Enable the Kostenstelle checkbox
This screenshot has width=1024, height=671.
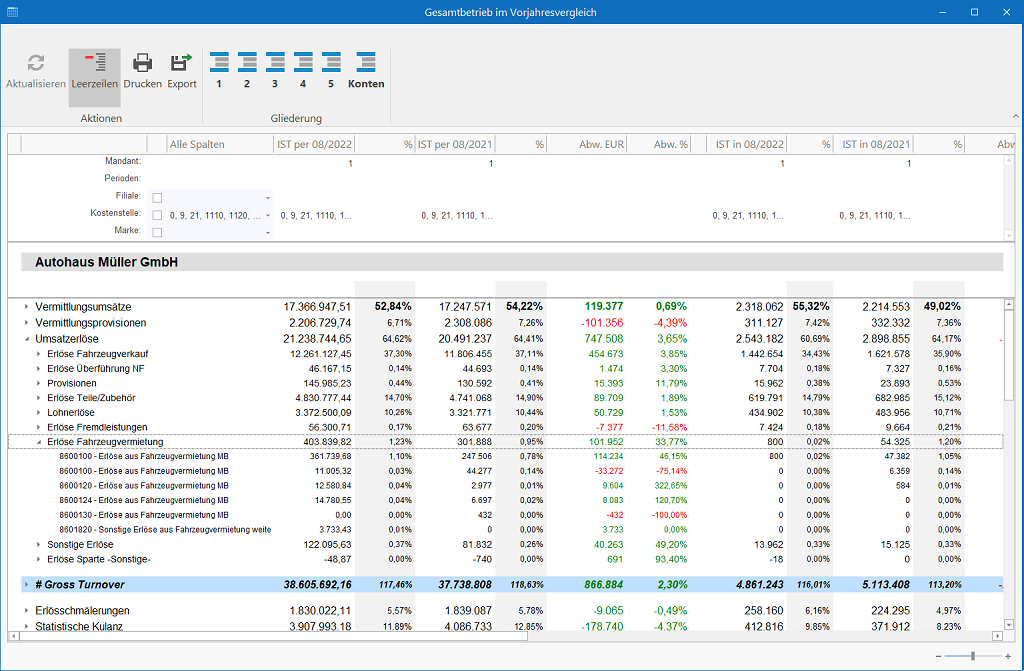tap(157, 215)
